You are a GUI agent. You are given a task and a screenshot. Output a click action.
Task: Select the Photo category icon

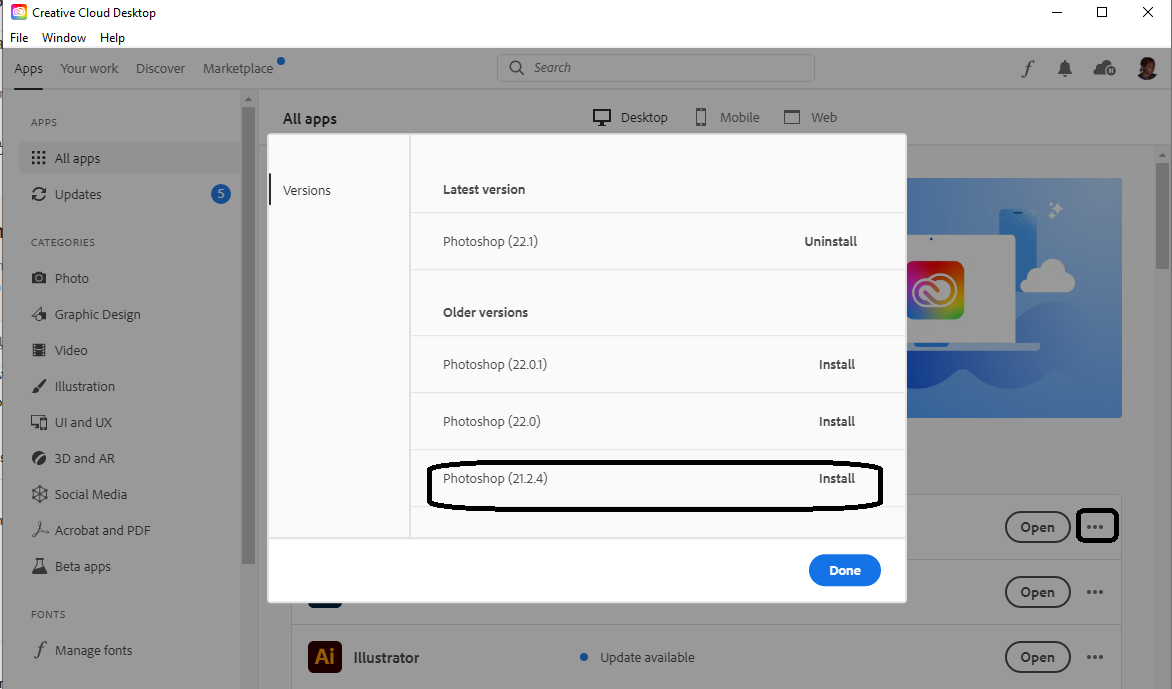39,277
